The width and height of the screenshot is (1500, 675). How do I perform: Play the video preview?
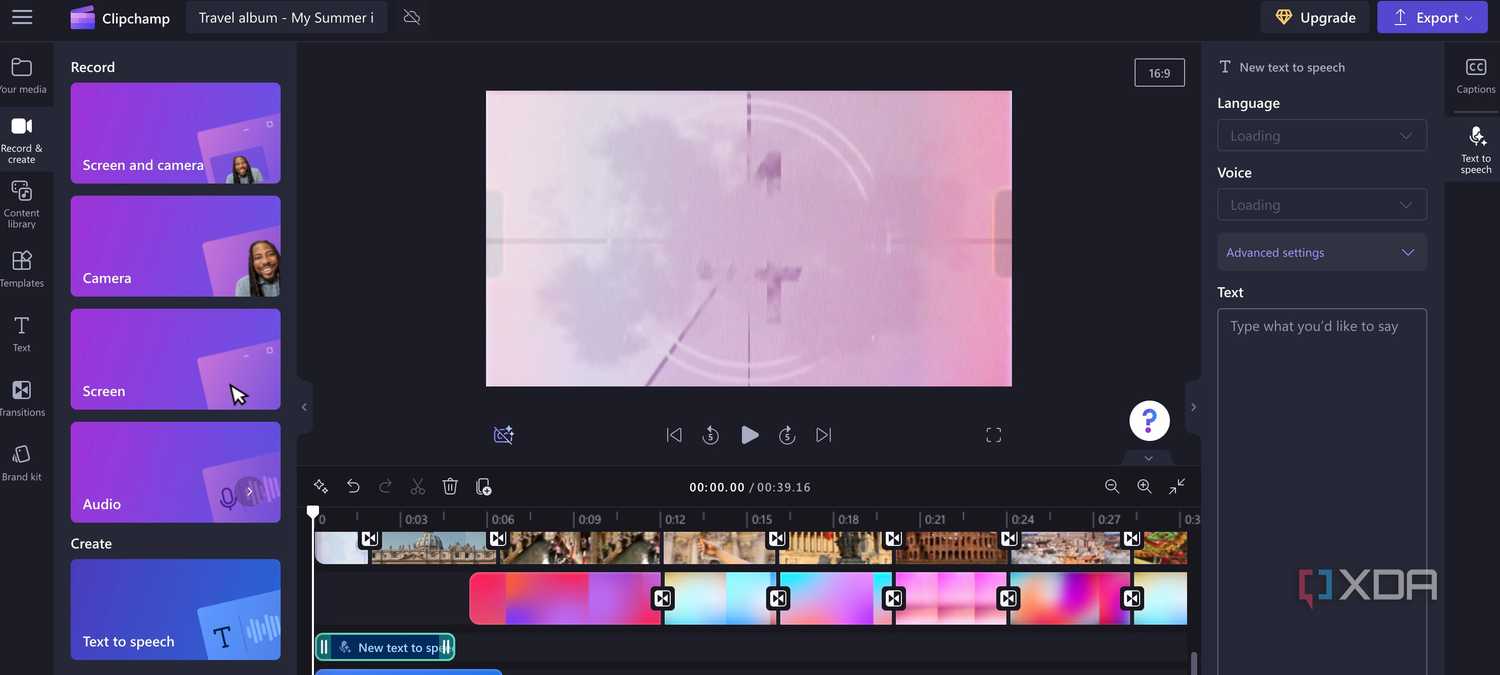[749, 435]
